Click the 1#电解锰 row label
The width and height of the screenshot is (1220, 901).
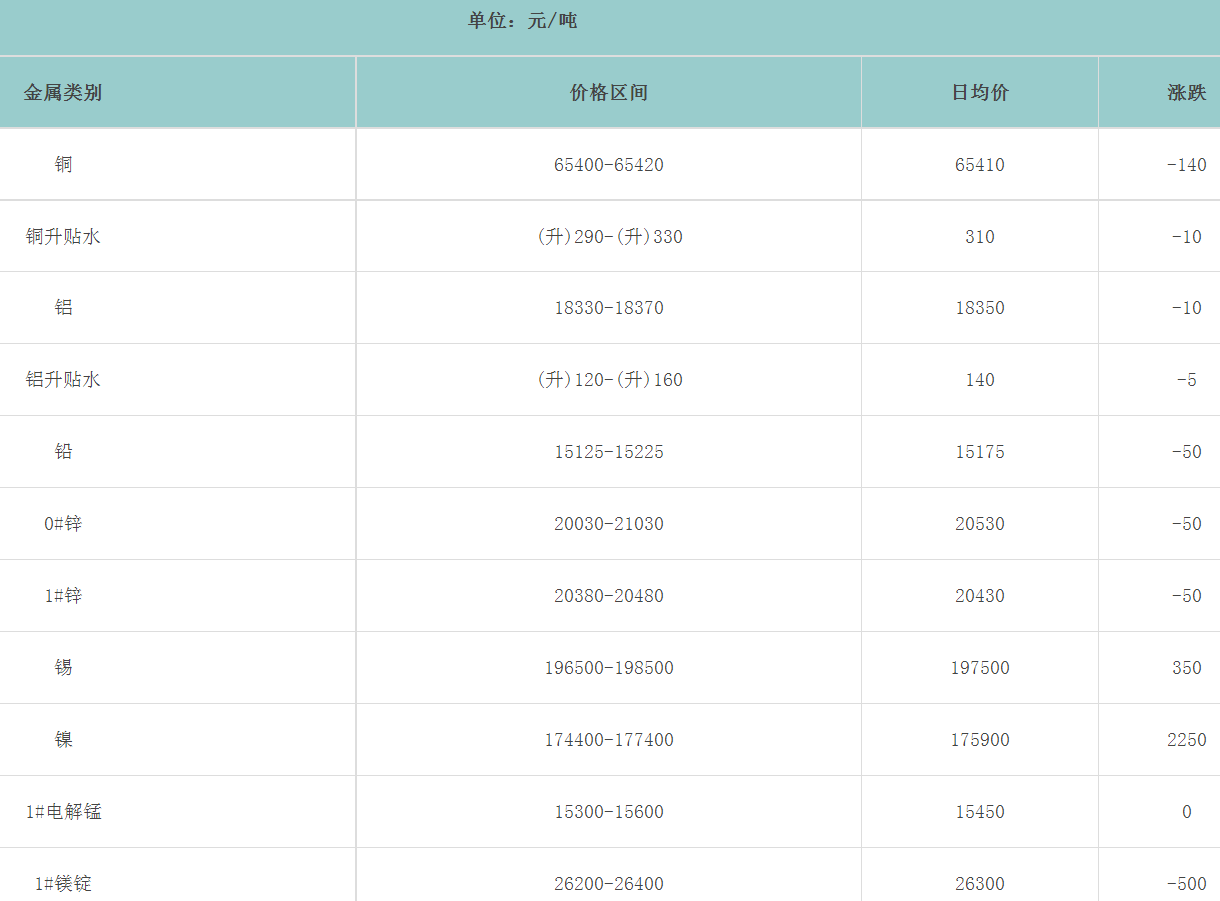click(x=63, y=812)
